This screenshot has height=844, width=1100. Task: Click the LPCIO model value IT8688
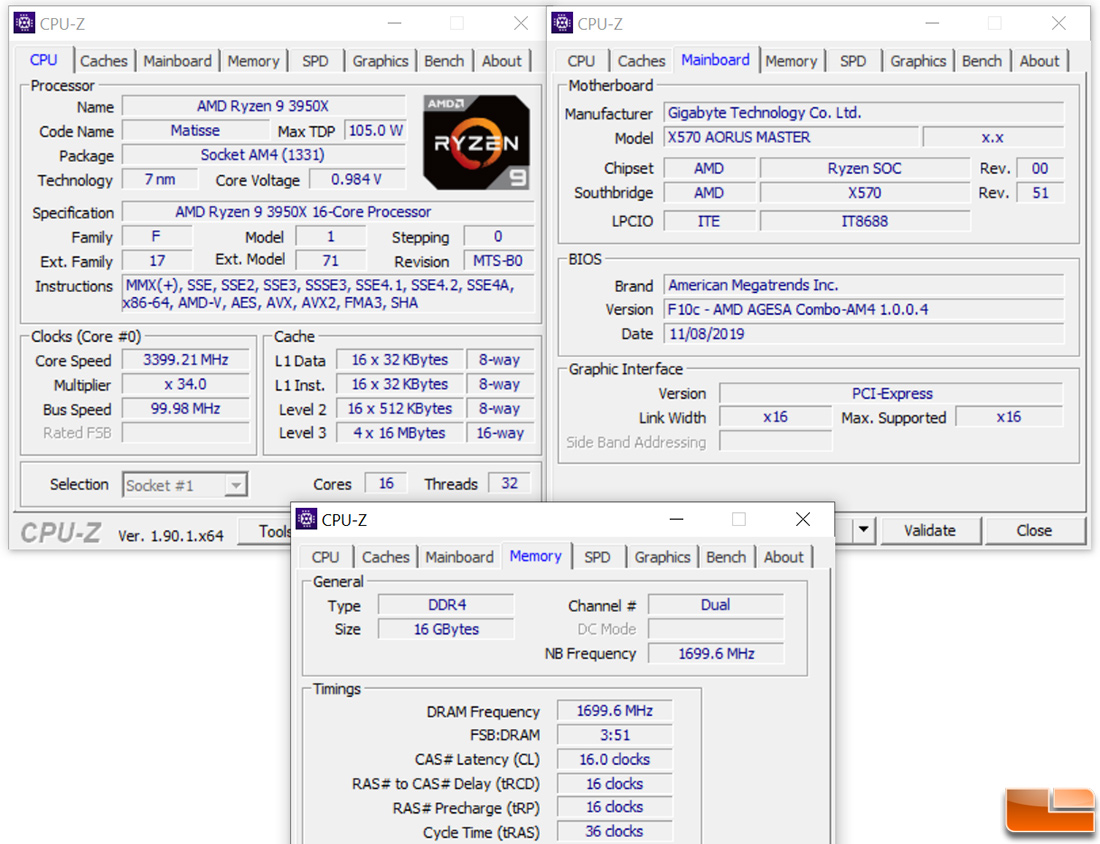tap(865, 221)
